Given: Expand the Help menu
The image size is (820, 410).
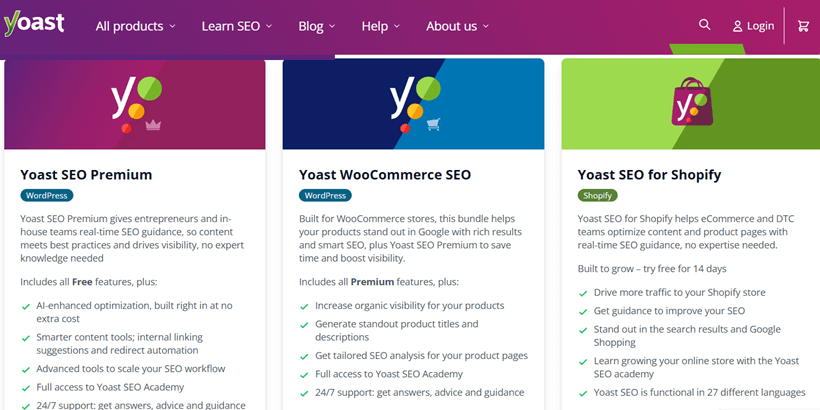Looking at the screenshot, I should 381,26.
